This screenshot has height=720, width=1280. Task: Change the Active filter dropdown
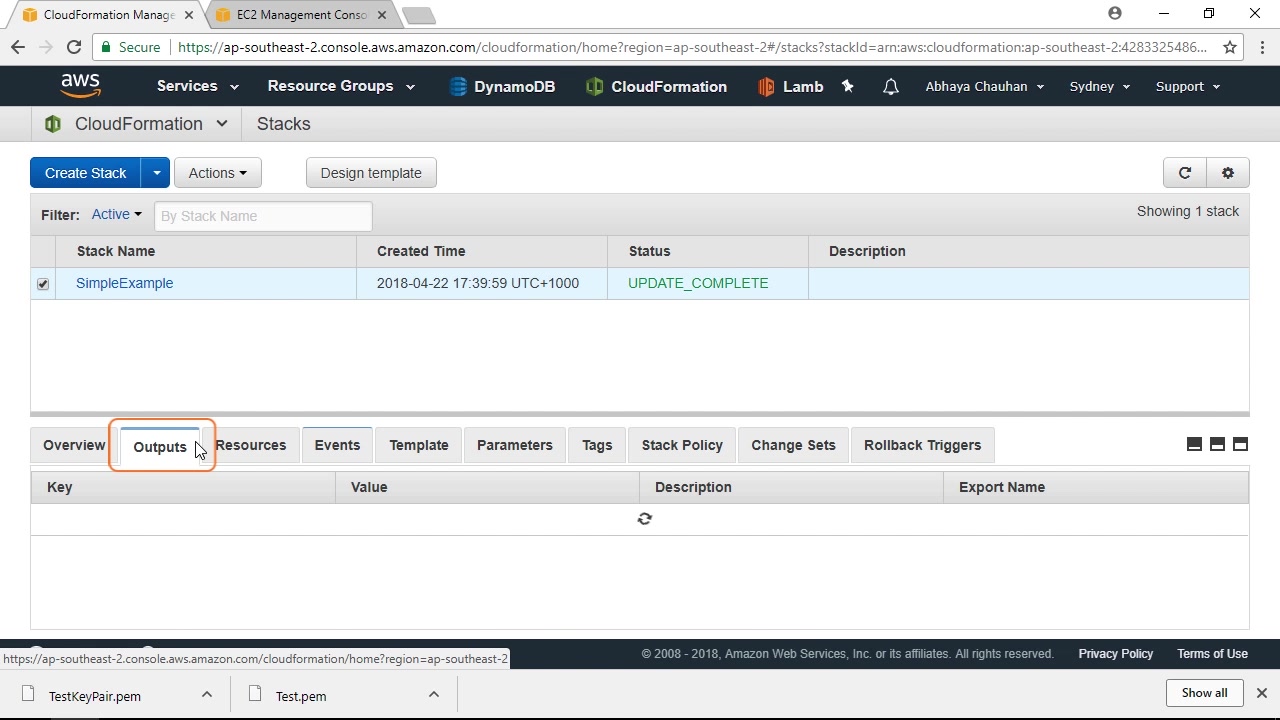(117, 214)
